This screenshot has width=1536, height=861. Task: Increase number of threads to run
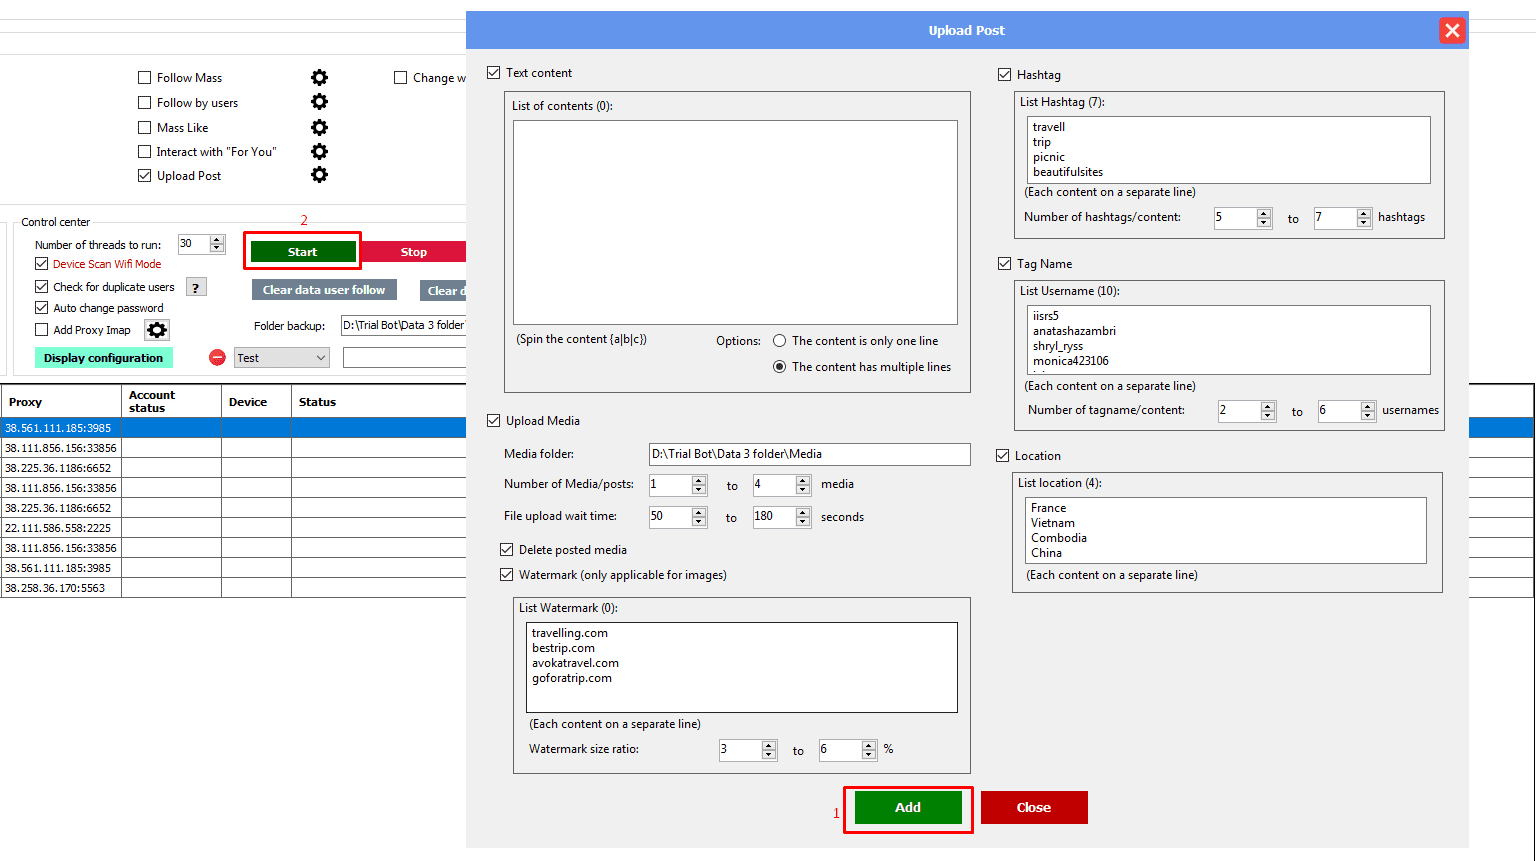217,240
